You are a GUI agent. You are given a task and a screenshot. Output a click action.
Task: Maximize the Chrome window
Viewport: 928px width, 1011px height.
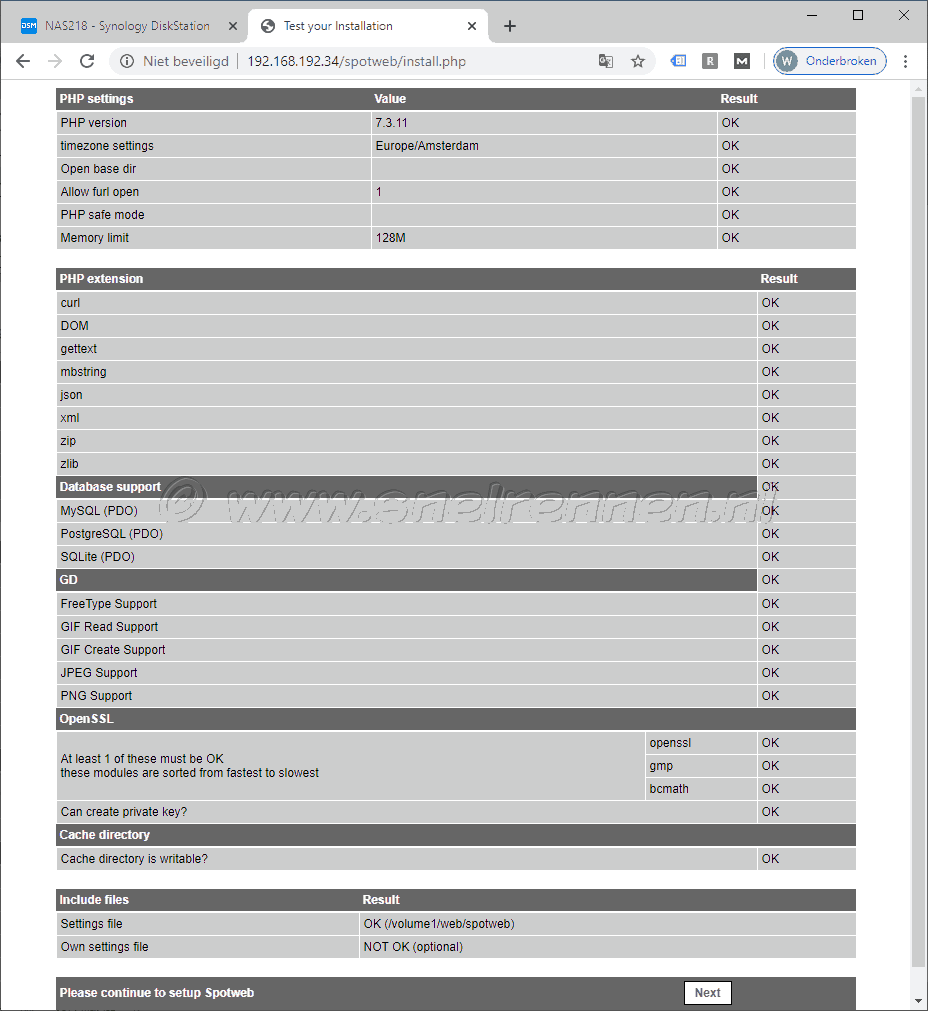tap(858, 15)
